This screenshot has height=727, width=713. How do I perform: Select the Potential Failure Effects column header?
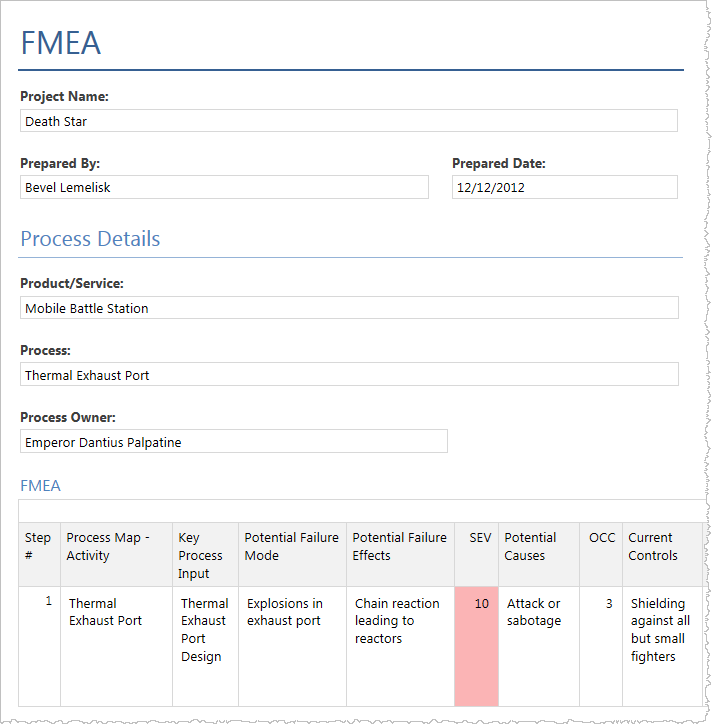(400, 554)
